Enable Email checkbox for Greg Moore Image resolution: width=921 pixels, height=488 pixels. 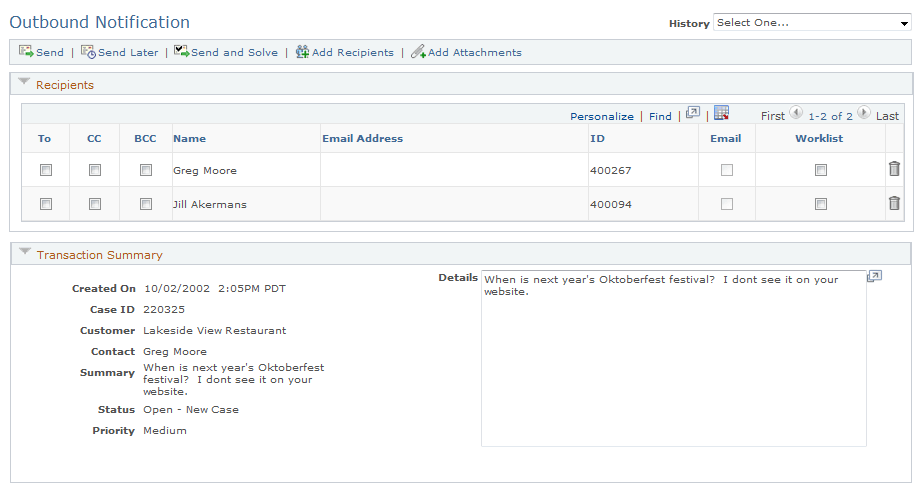tap(727, 170)
